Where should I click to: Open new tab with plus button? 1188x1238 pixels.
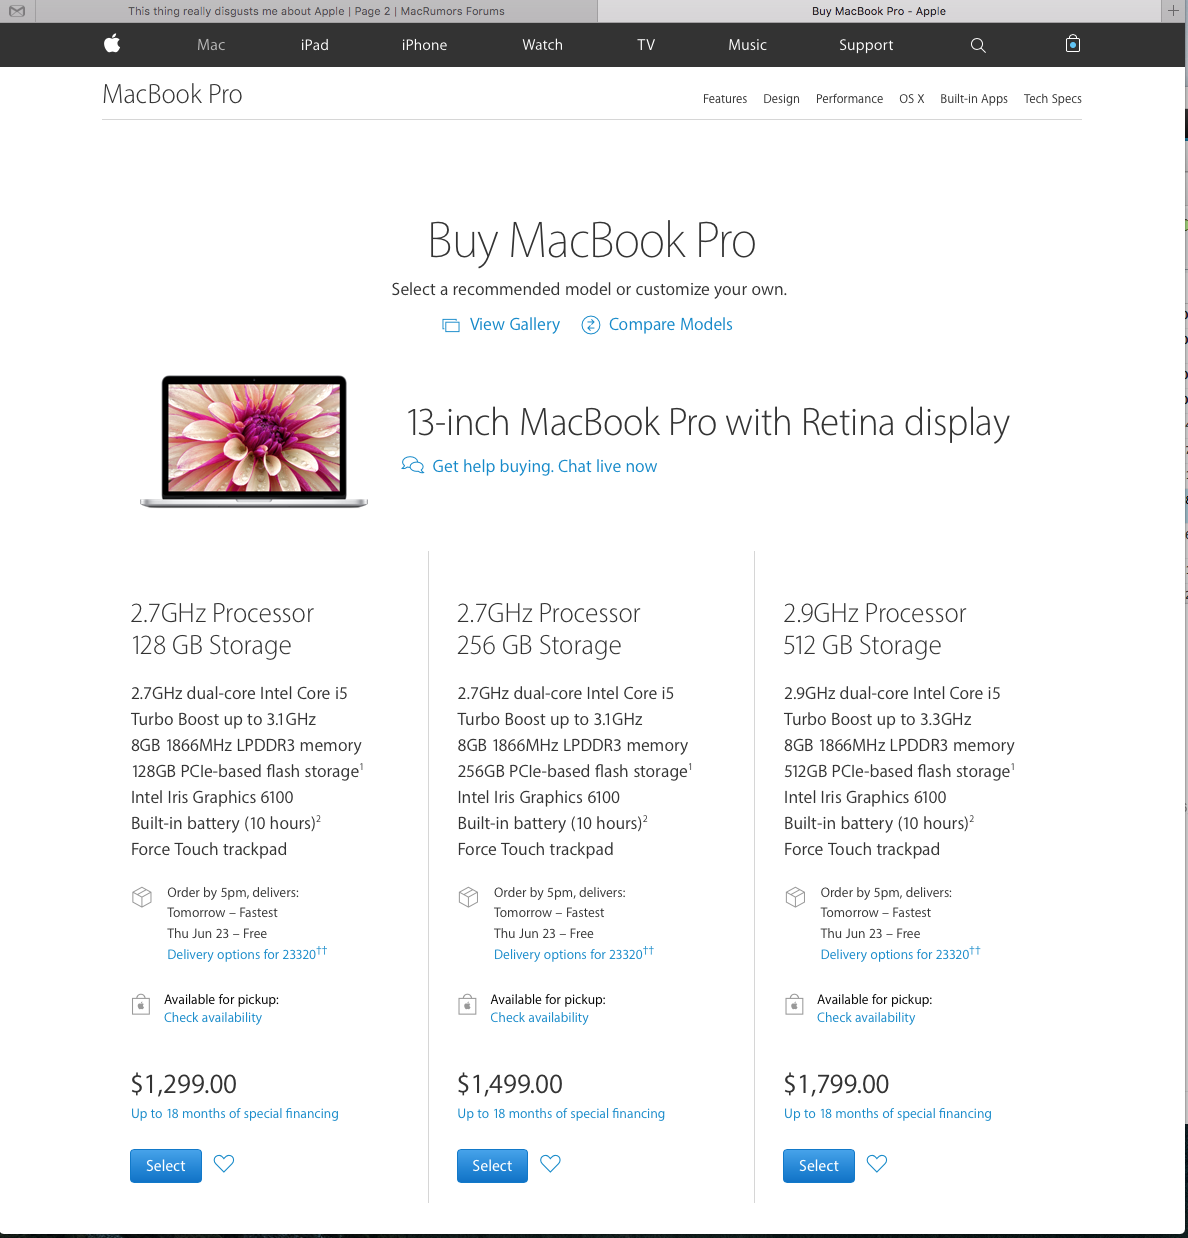point(1173,11)
